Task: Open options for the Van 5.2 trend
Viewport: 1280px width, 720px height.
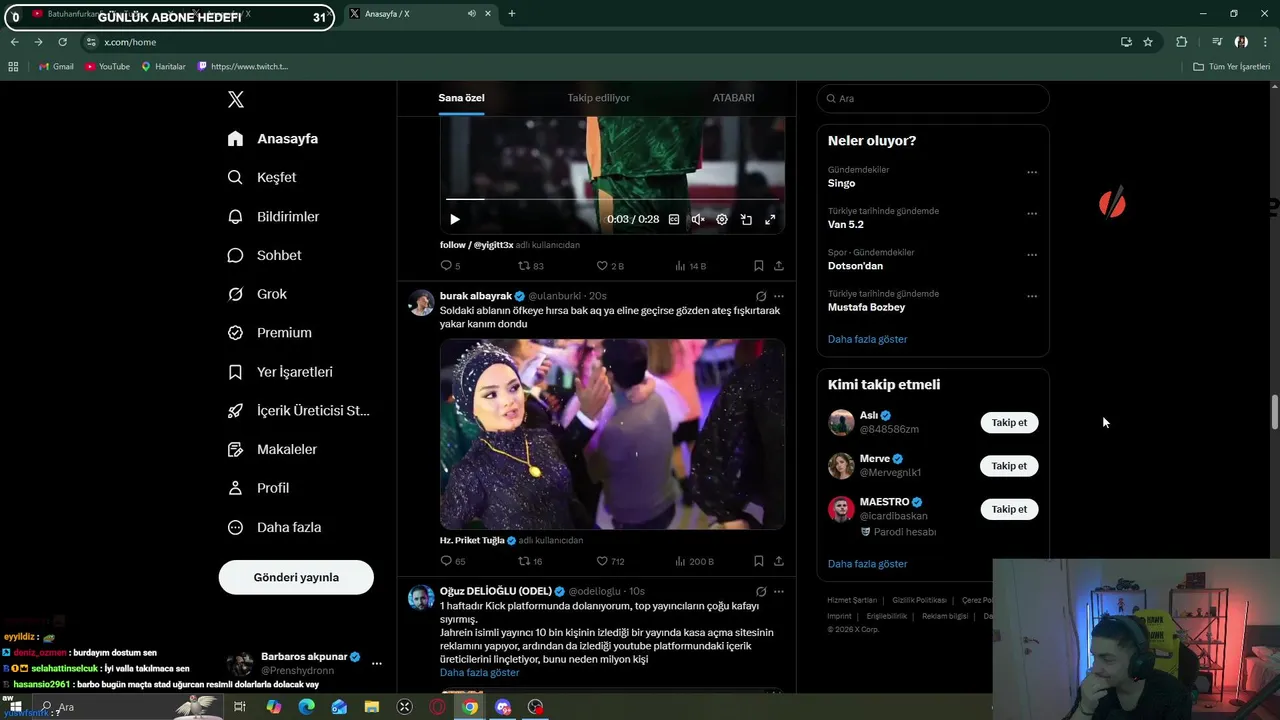Action: click(1032, 213)
